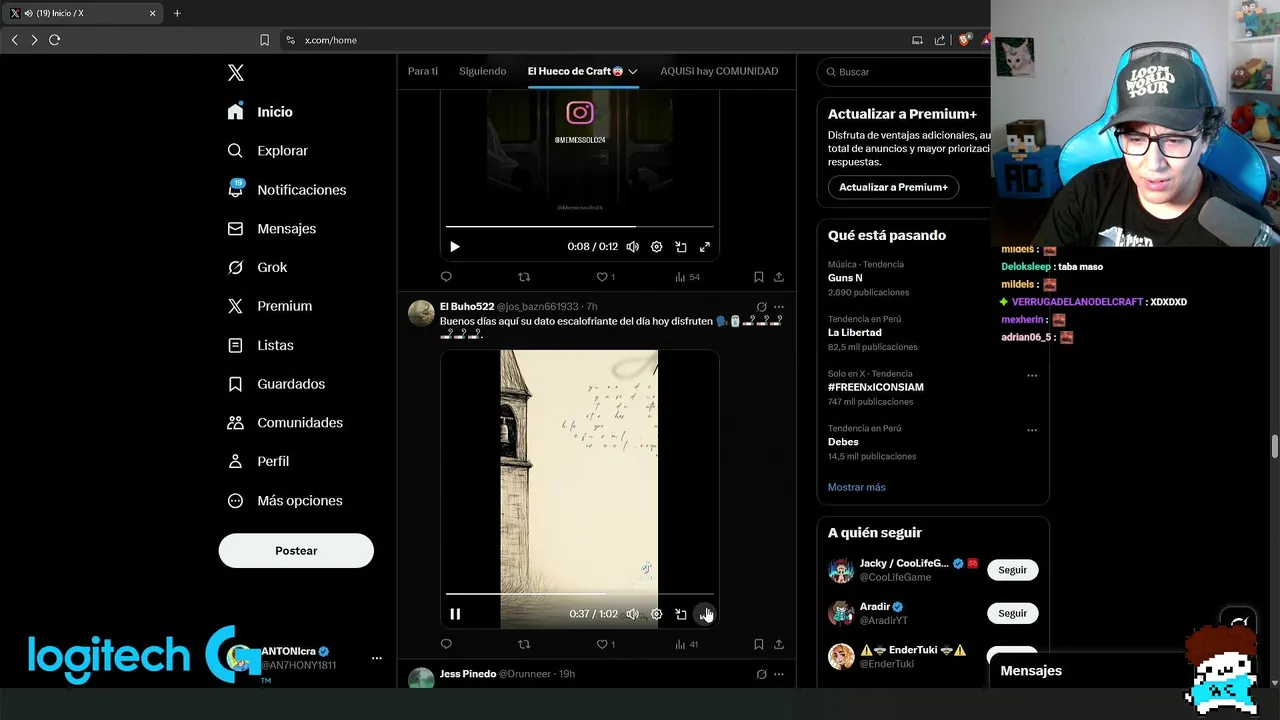The height and width of the screenshot is (720, 1280).
Task: Click Grok icon on El Buho522 post
Action: [761, 307]
